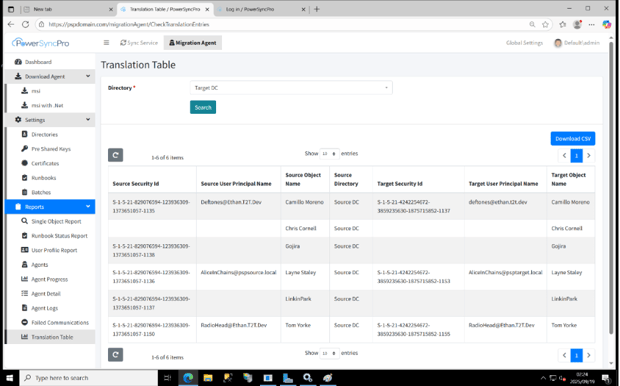This screenshot has height=386, width=620.
Task: Click the Runbook Status Report icon
Action: pos(25,235)
